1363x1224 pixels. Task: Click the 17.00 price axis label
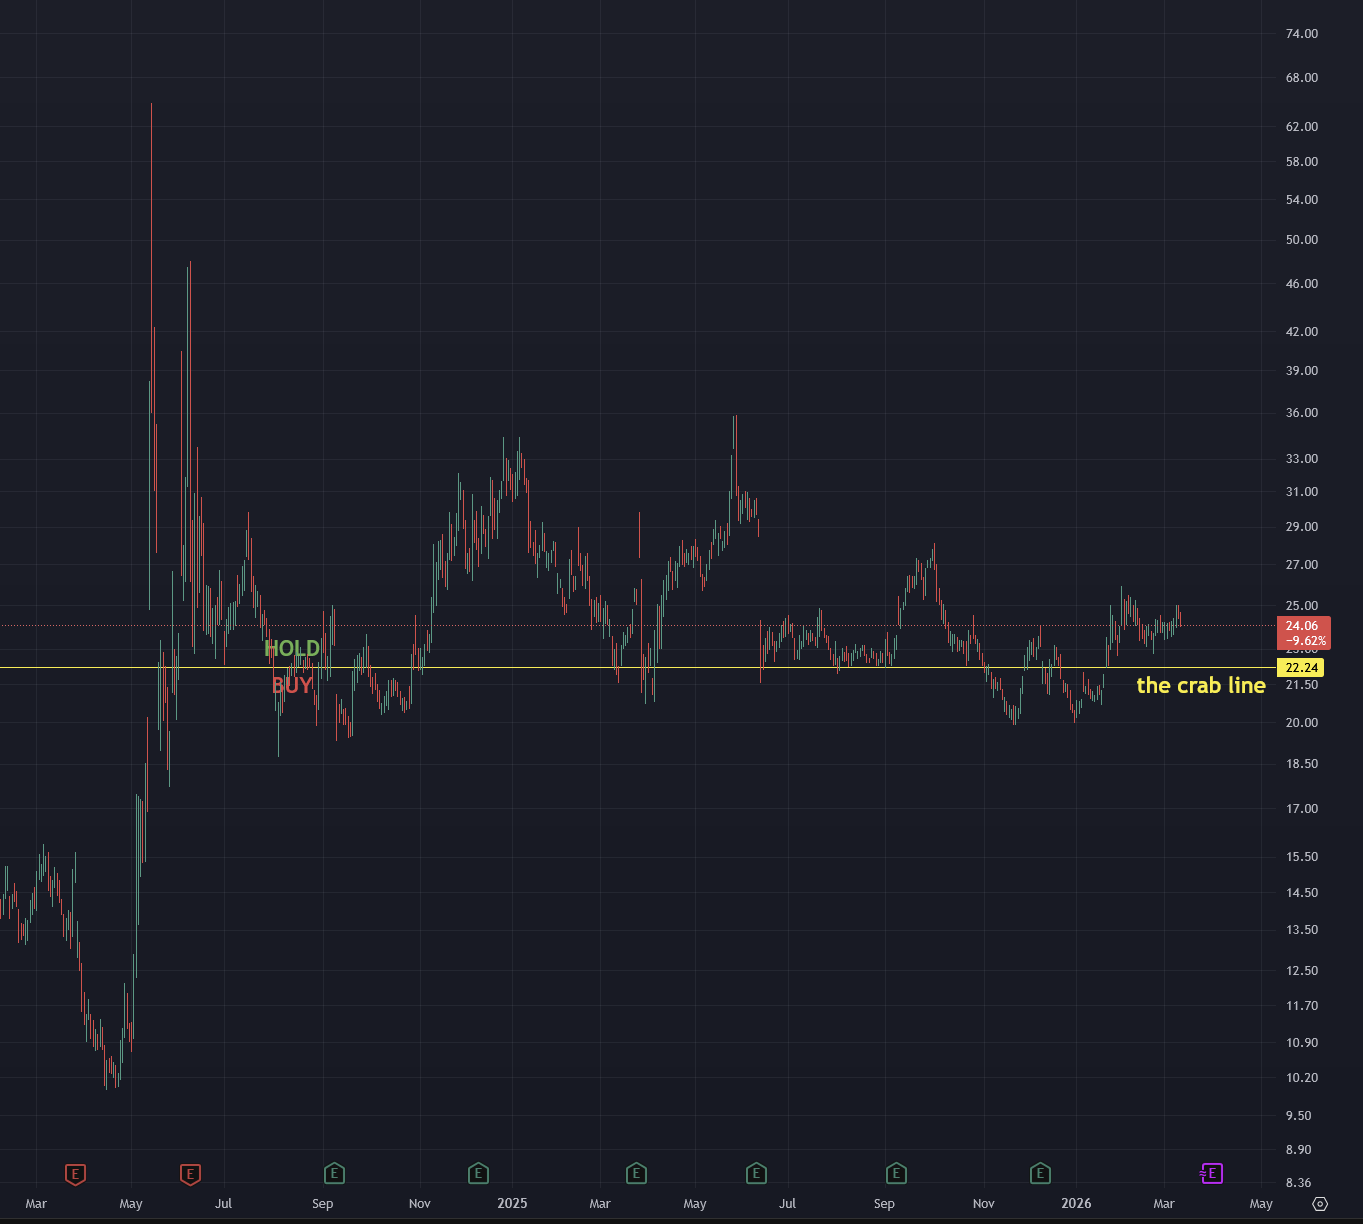coord(1302,809)
